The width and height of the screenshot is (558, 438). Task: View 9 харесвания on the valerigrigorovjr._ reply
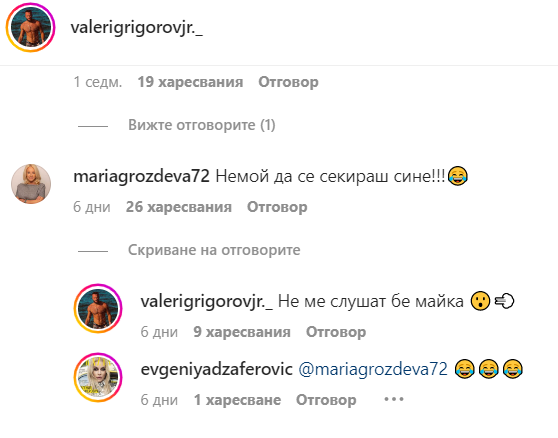tap(242, 332)
